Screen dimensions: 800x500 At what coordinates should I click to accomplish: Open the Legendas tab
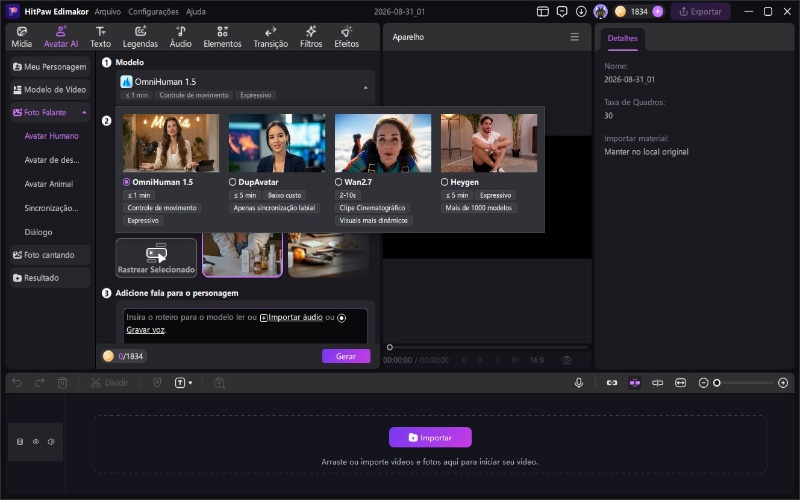click(x=140, y=37)
